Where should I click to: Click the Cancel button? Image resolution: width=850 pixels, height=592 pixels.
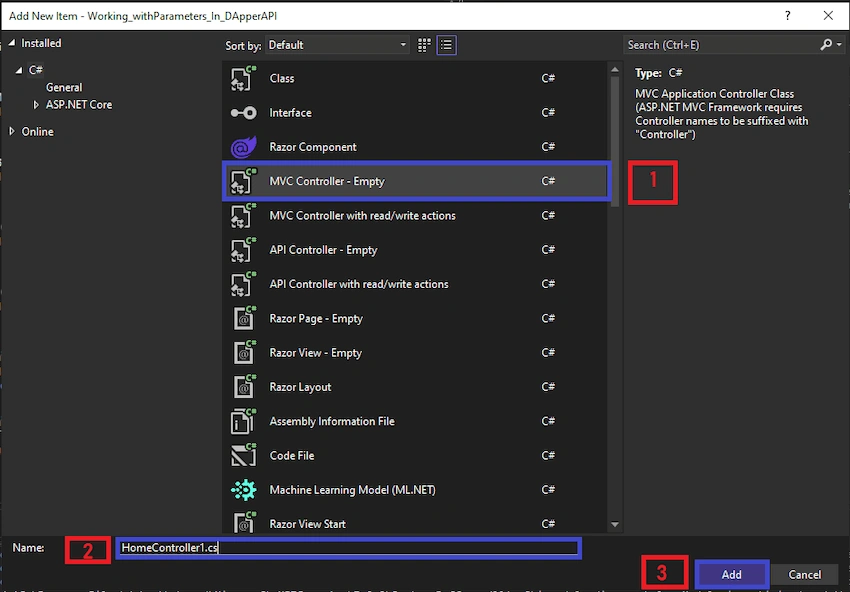tap(804, 574)
